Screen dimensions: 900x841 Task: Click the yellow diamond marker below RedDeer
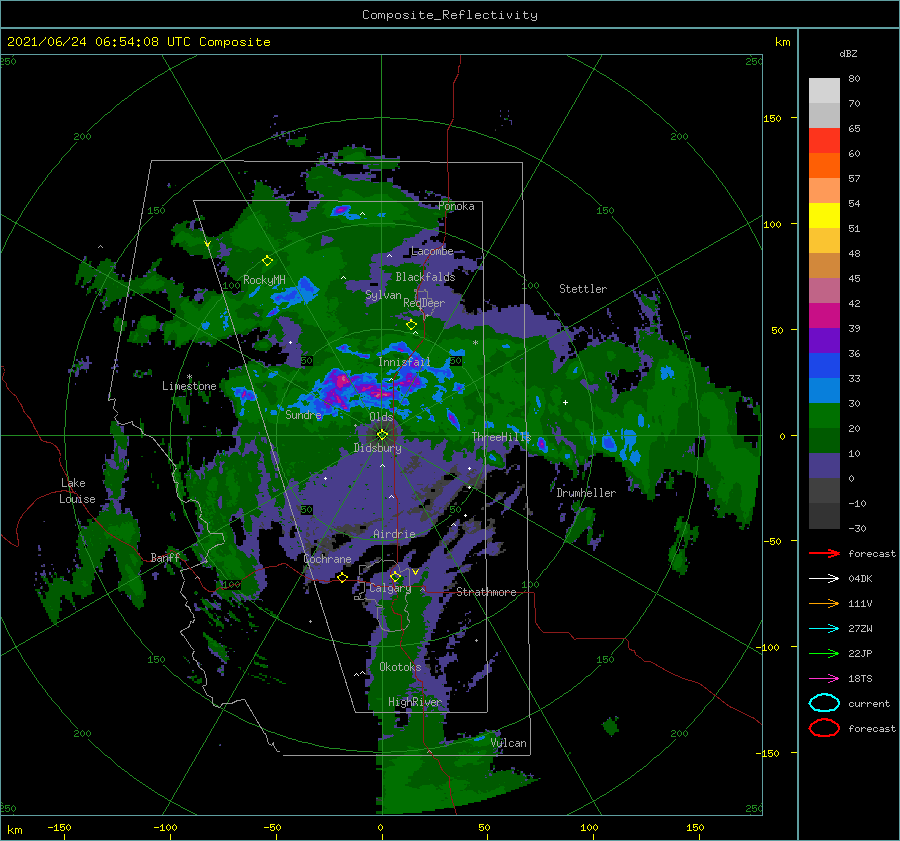click(x=412, y=325)
